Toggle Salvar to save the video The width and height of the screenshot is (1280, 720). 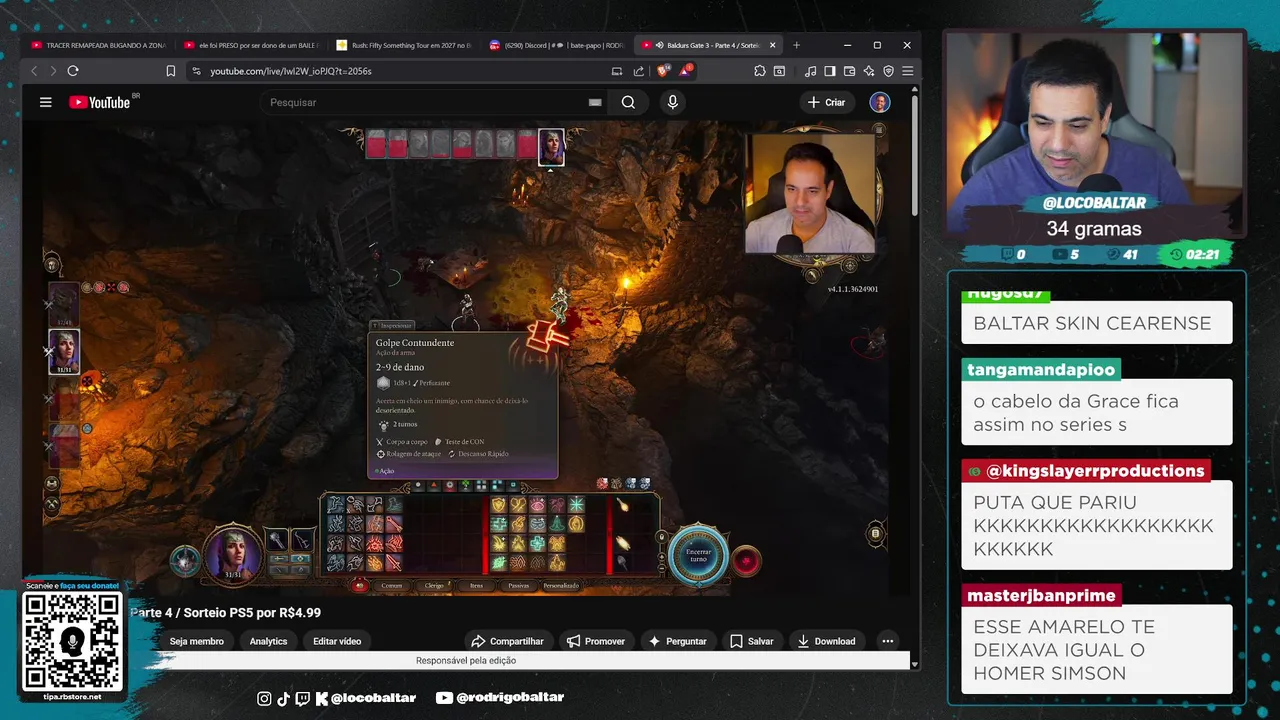point(751,641)
